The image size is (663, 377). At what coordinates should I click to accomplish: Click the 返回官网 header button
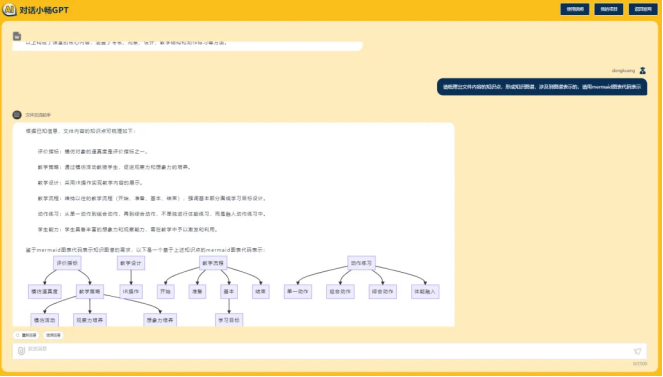(x=643, y=9)
